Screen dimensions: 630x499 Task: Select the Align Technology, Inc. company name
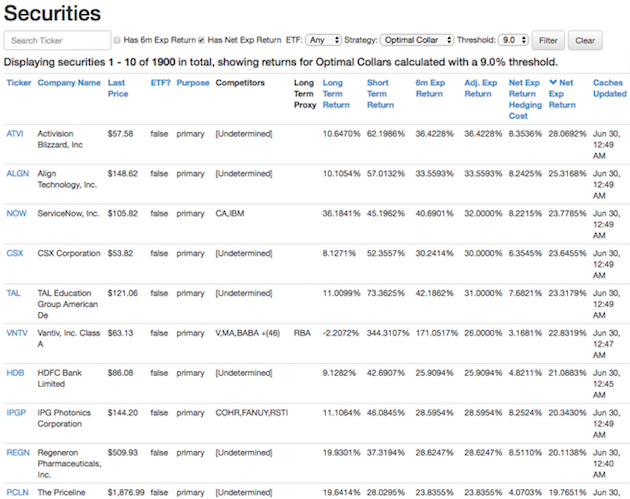[x=67, y=179]
